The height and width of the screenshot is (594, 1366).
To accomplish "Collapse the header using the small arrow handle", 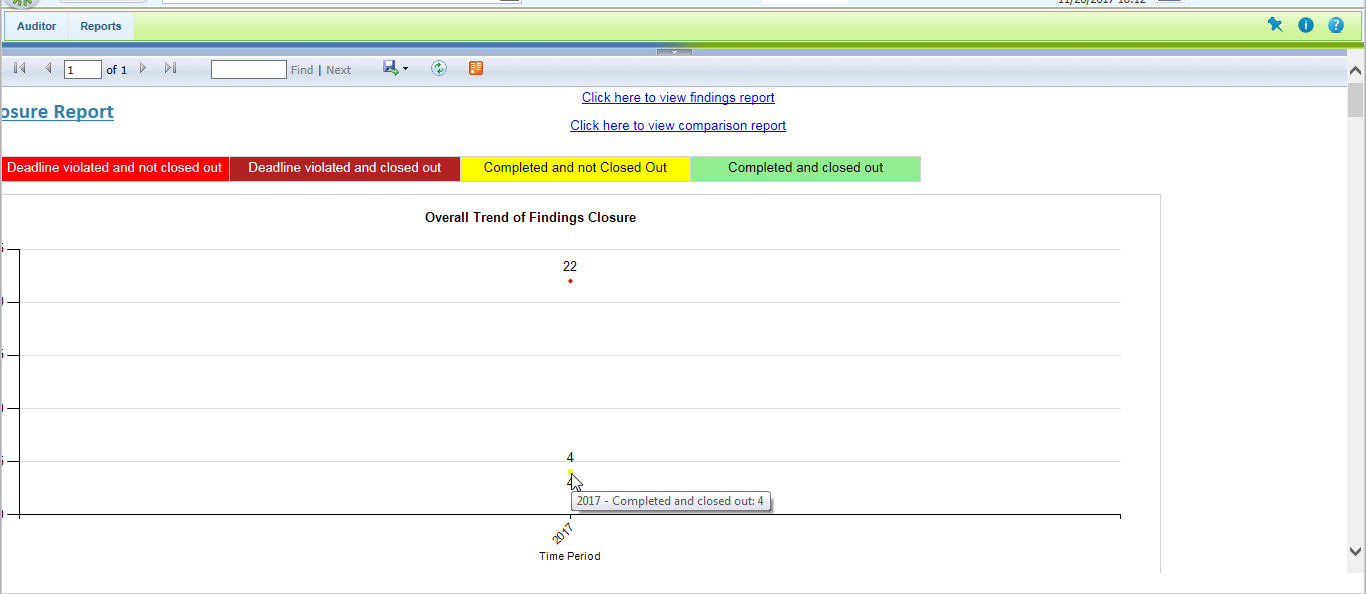I will point(674,52).
